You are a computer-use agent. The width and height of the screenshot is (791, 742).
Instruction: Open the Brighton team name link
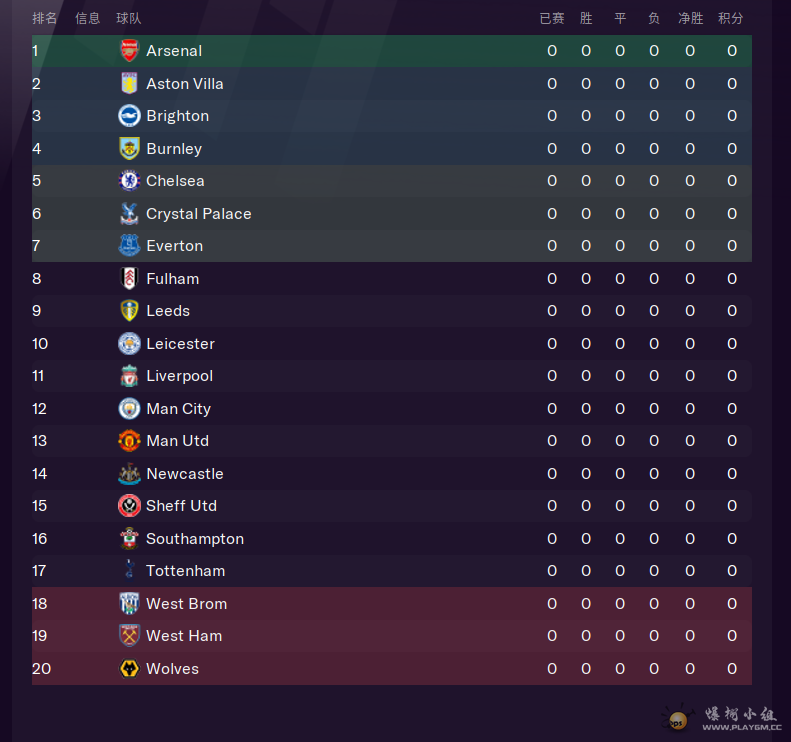(177, 116)
